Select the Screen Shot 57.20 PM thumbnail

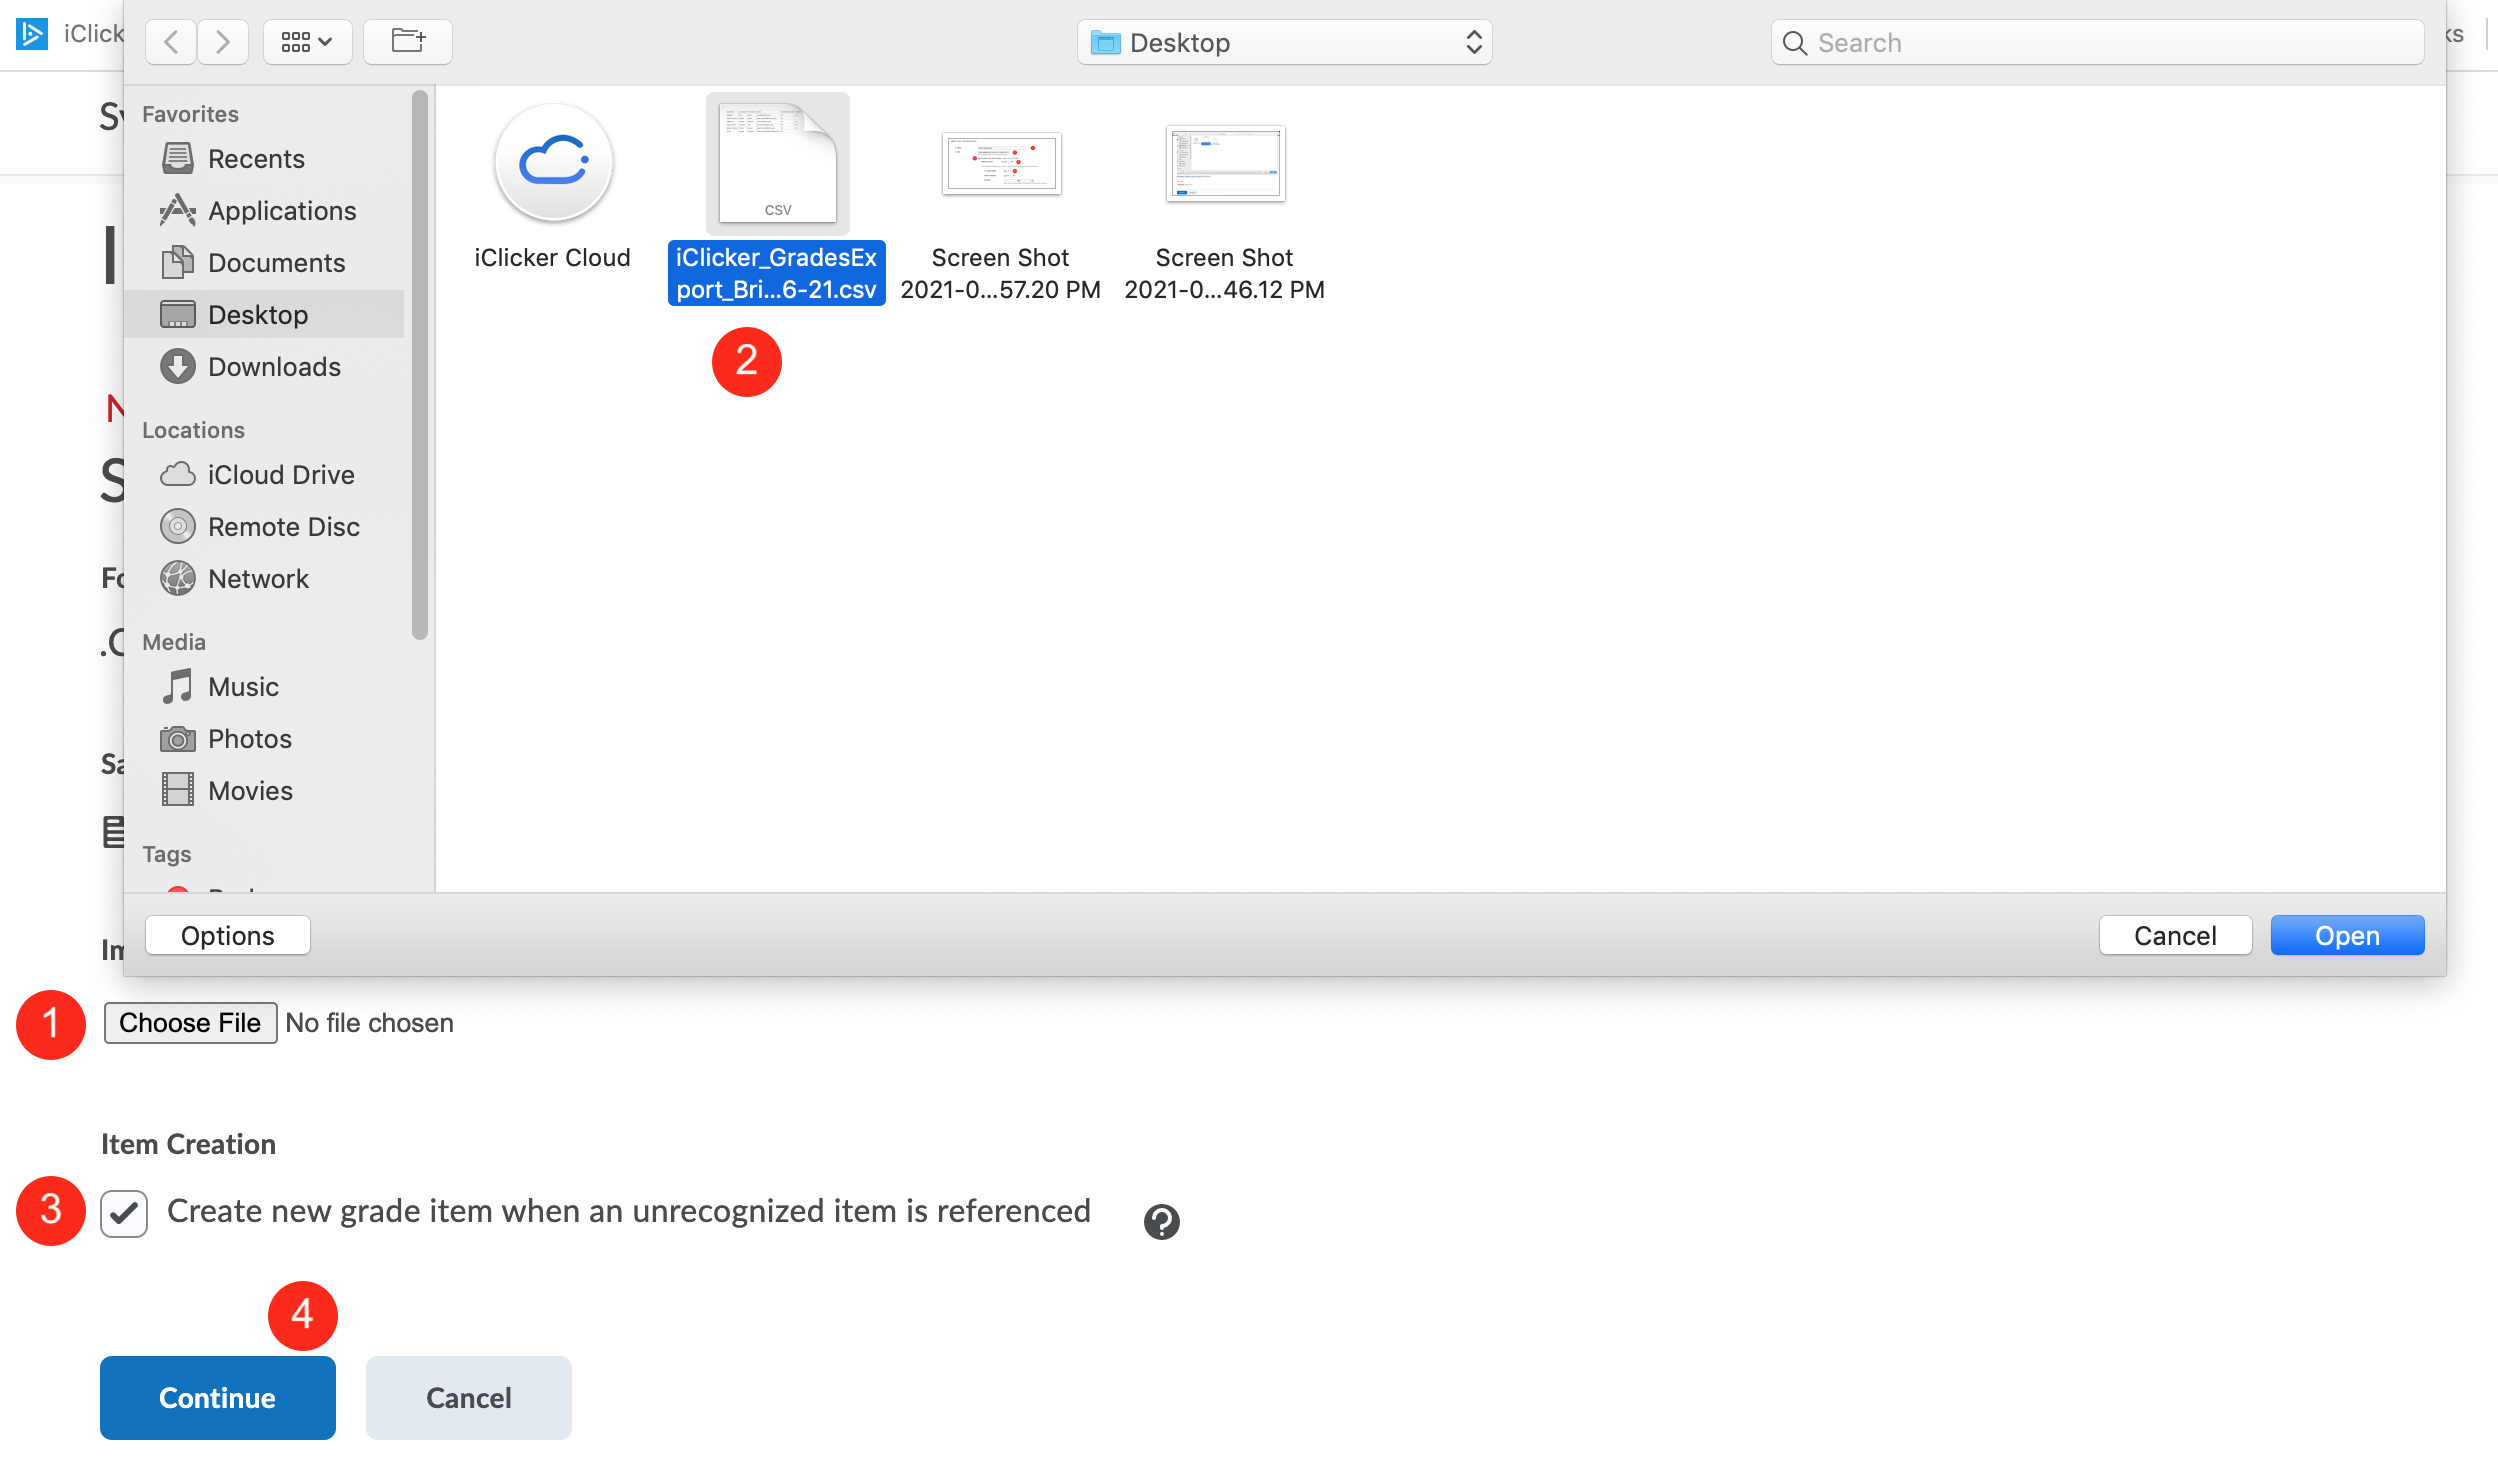1001,163
